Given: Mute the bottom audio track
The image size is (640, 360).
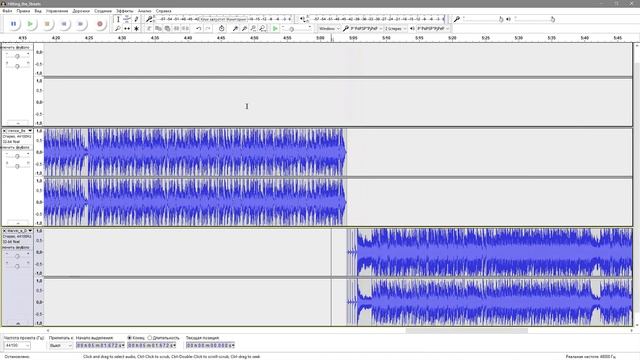Looking at the screenshot, I should [x=9, y=247].
